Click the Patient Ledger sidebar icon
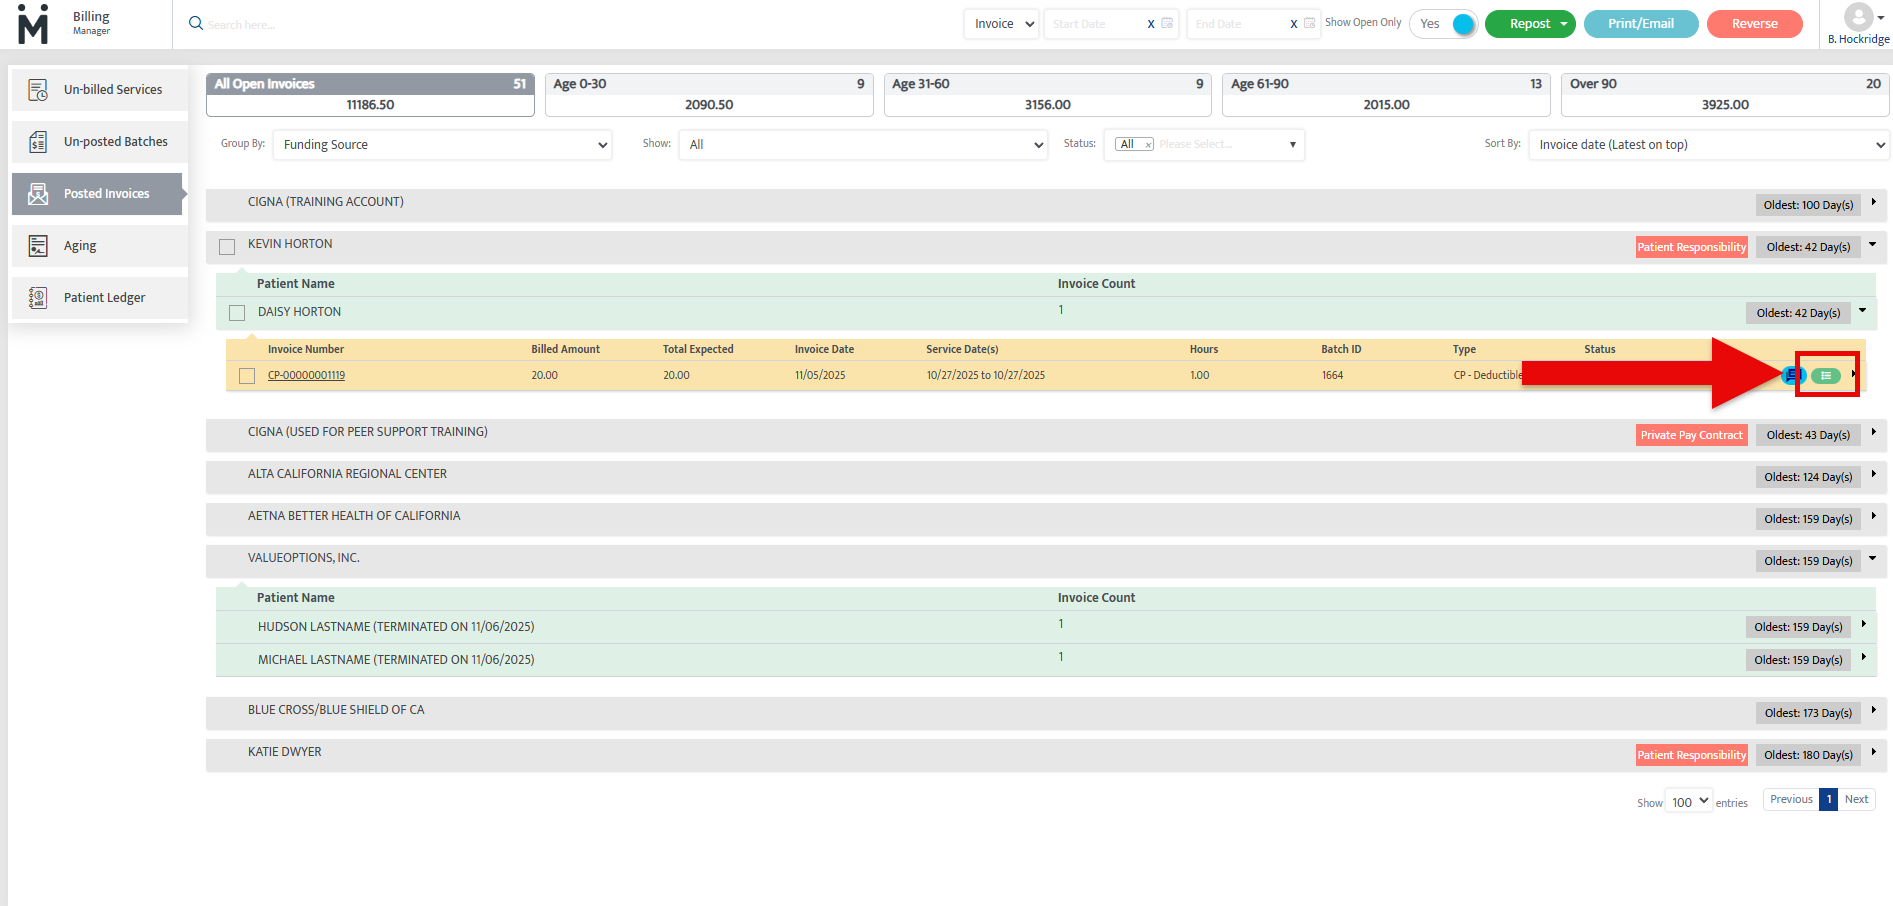Screen dimensions: 1893x906 (x=38, y=298)
